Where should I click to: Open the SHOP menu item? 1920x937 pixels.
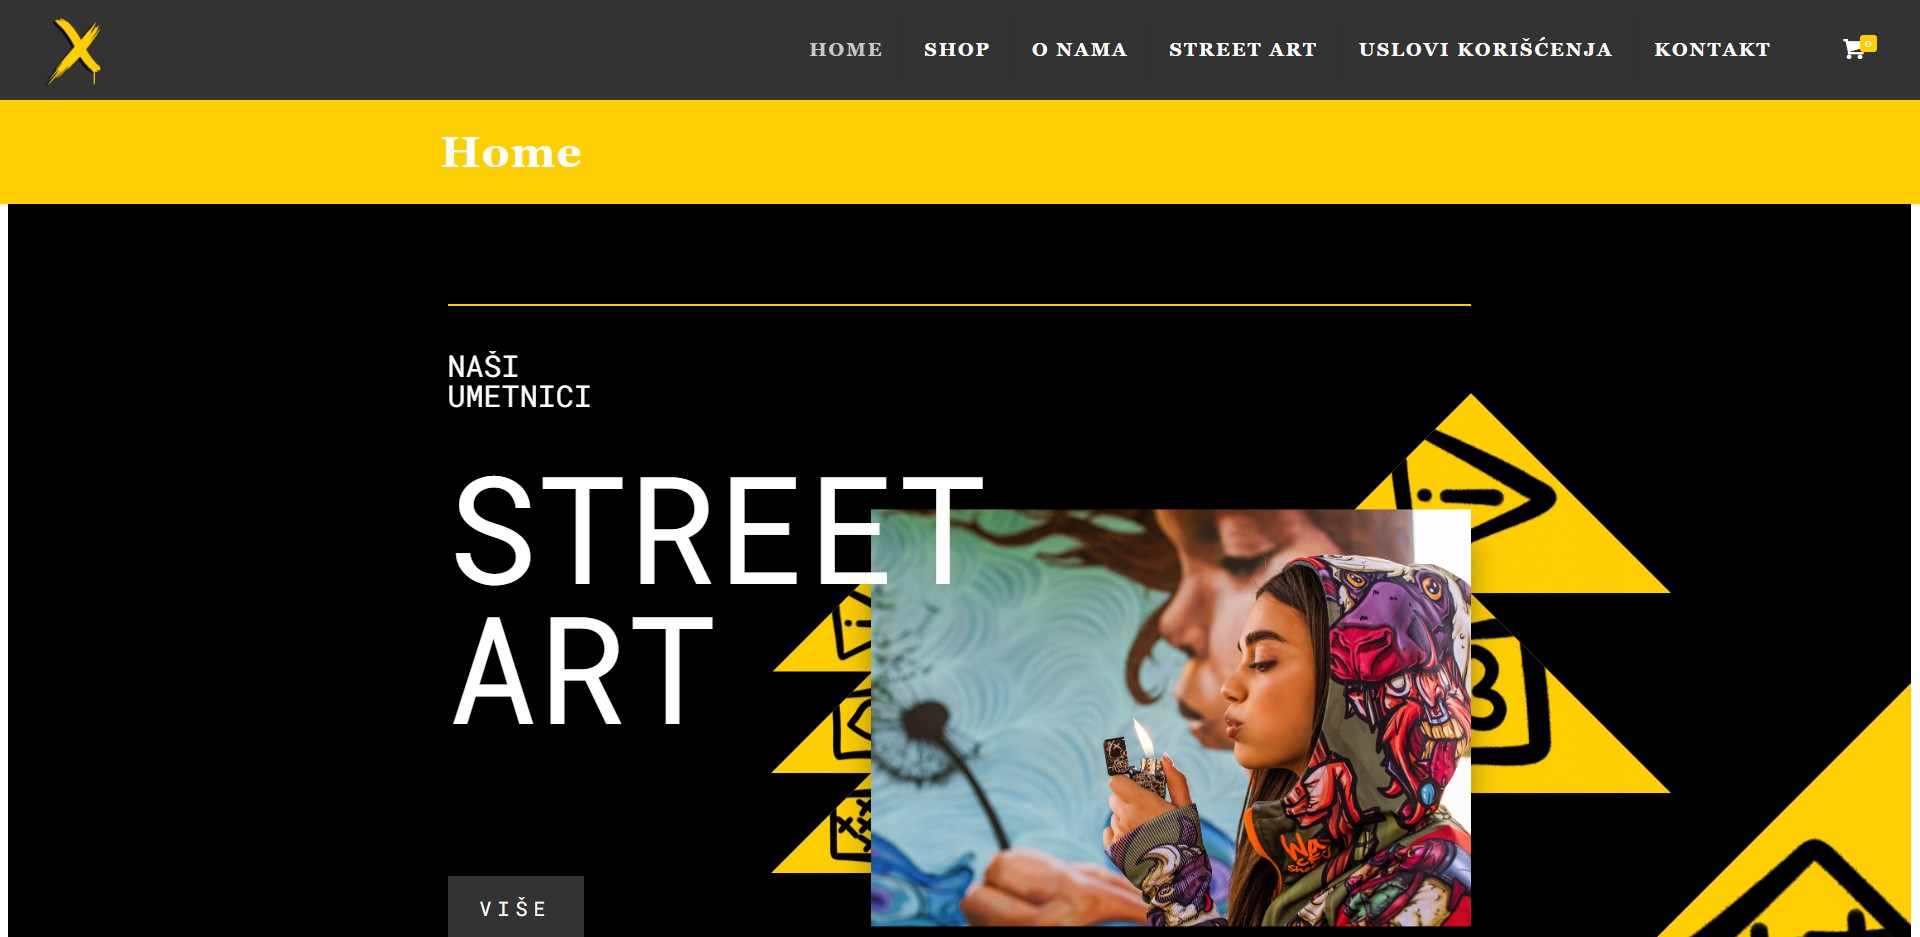[957, 50]
